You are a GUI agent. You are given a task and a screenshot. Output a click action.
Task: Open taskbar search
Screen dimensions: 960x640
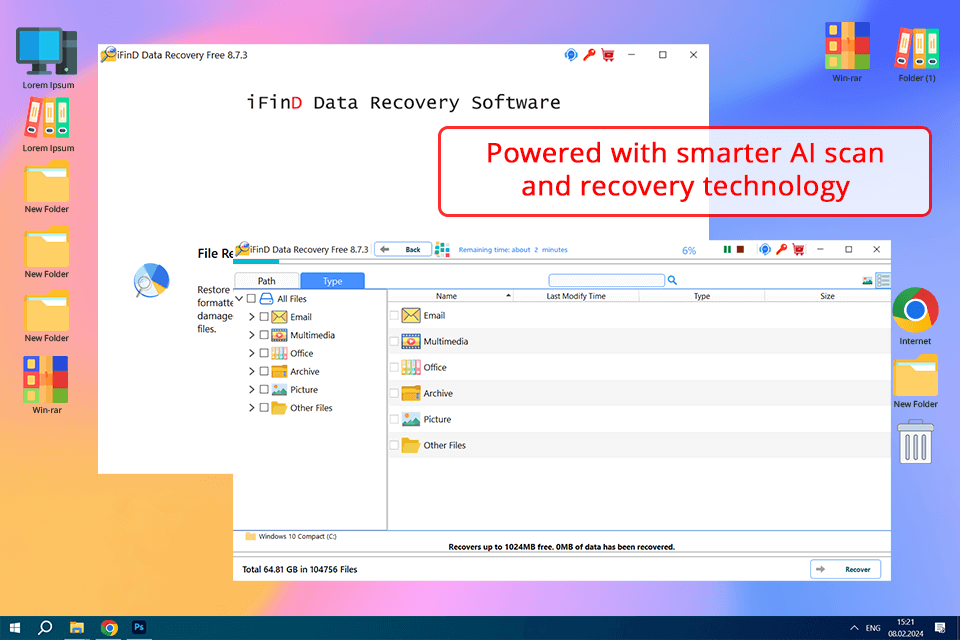(x=45, y=627)
